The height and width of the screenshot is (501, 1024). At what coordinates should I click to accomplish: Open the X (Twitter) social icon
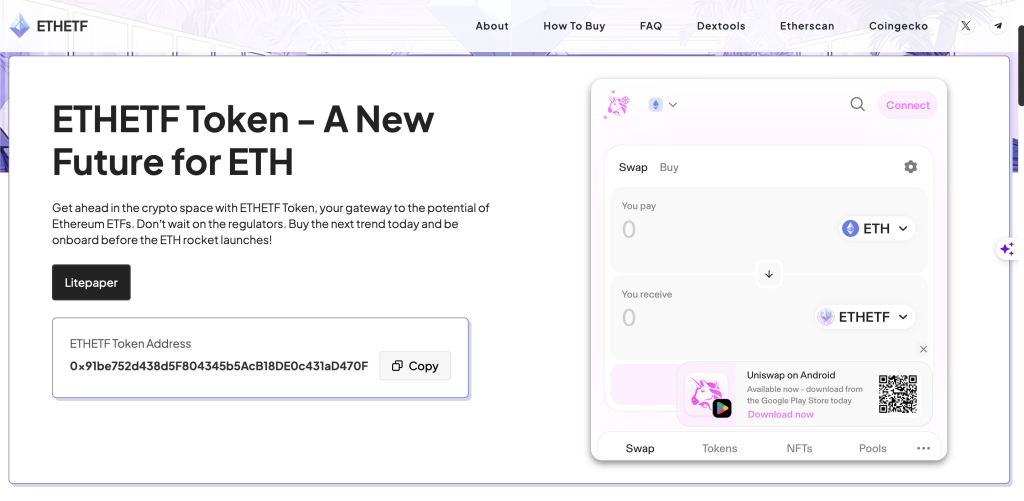click(x=966, y=26)
